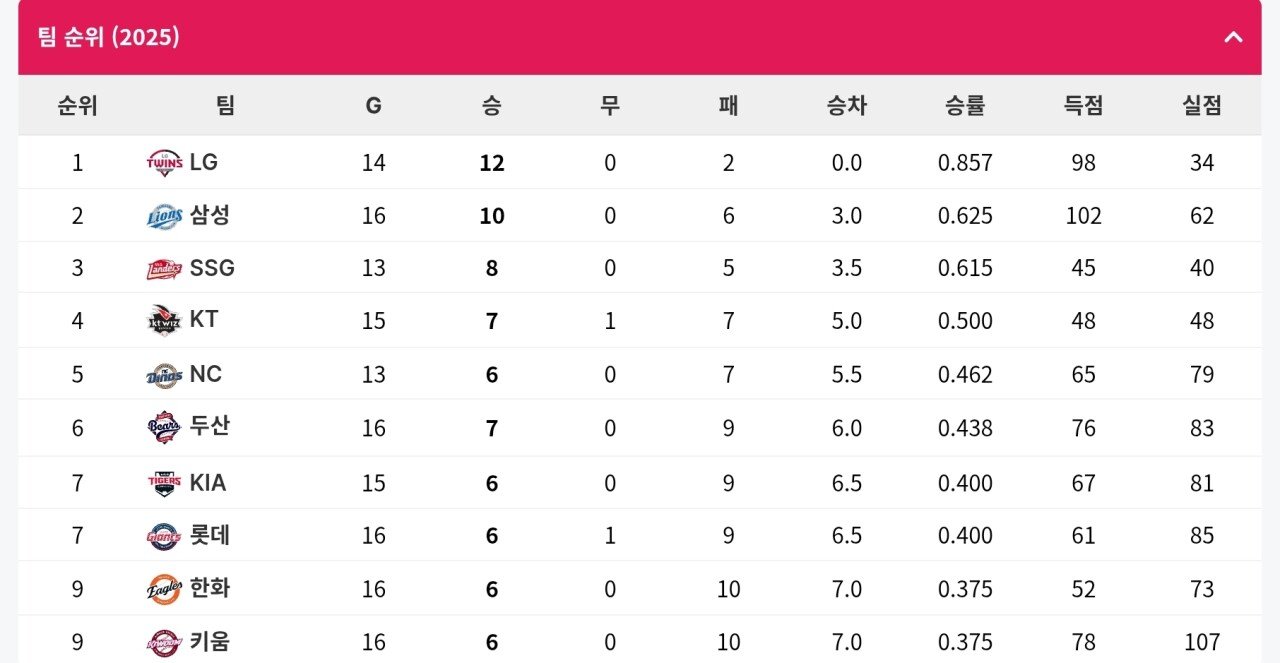The image size is (1280, 663).
Task: Collapse the 팀 순위 panel using chevron
Action: (x=1233, y=38)
